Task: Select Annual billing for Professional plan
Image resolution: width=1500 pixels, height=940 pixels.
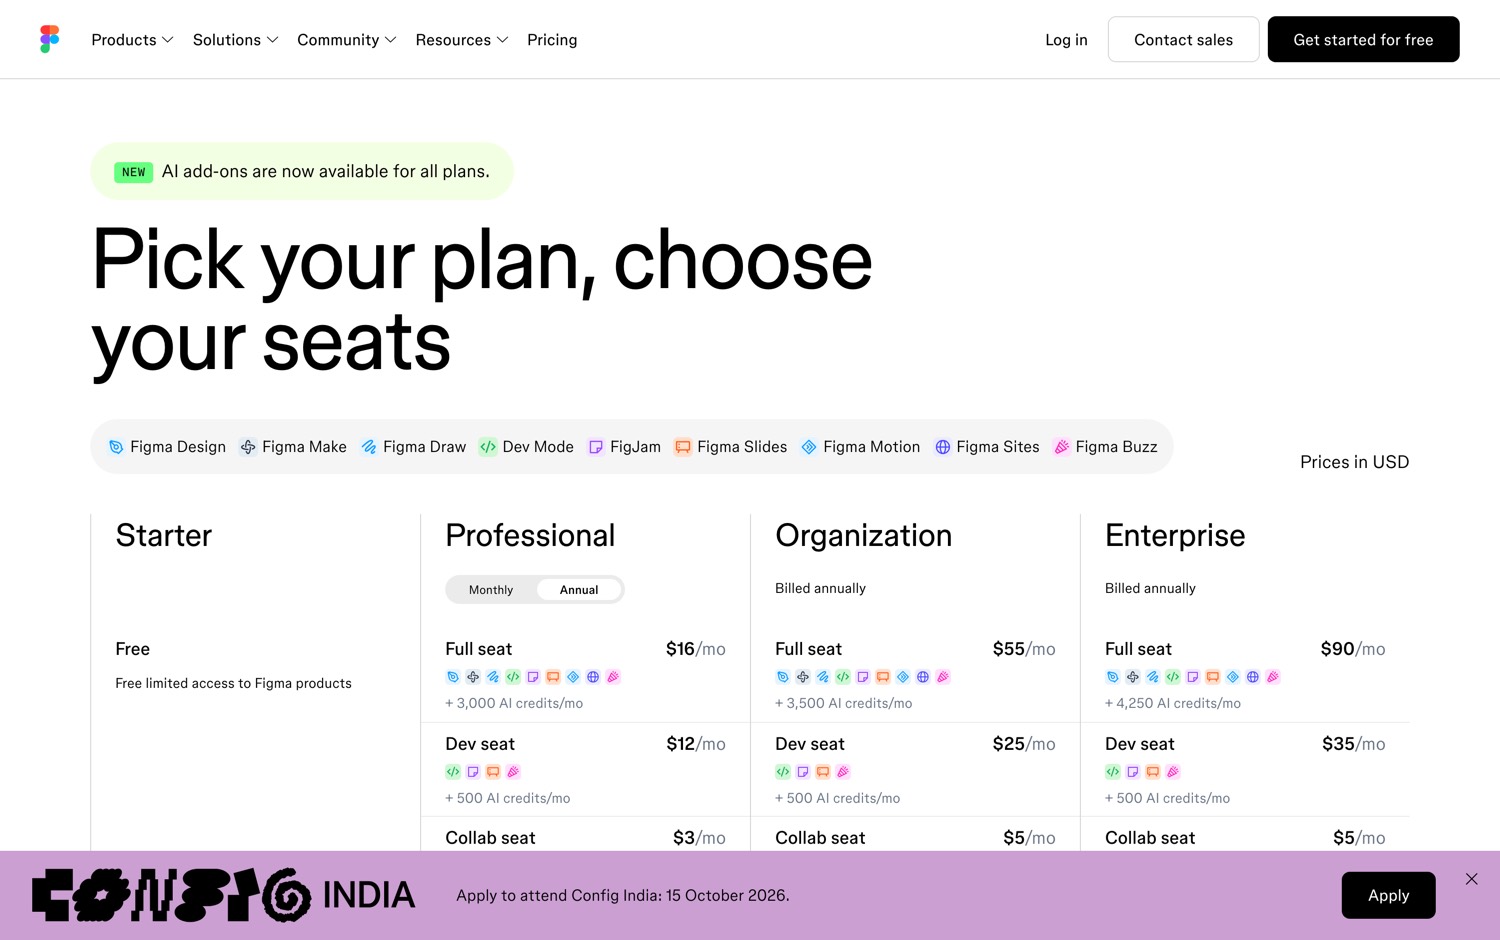Action: tap(579, 590)
